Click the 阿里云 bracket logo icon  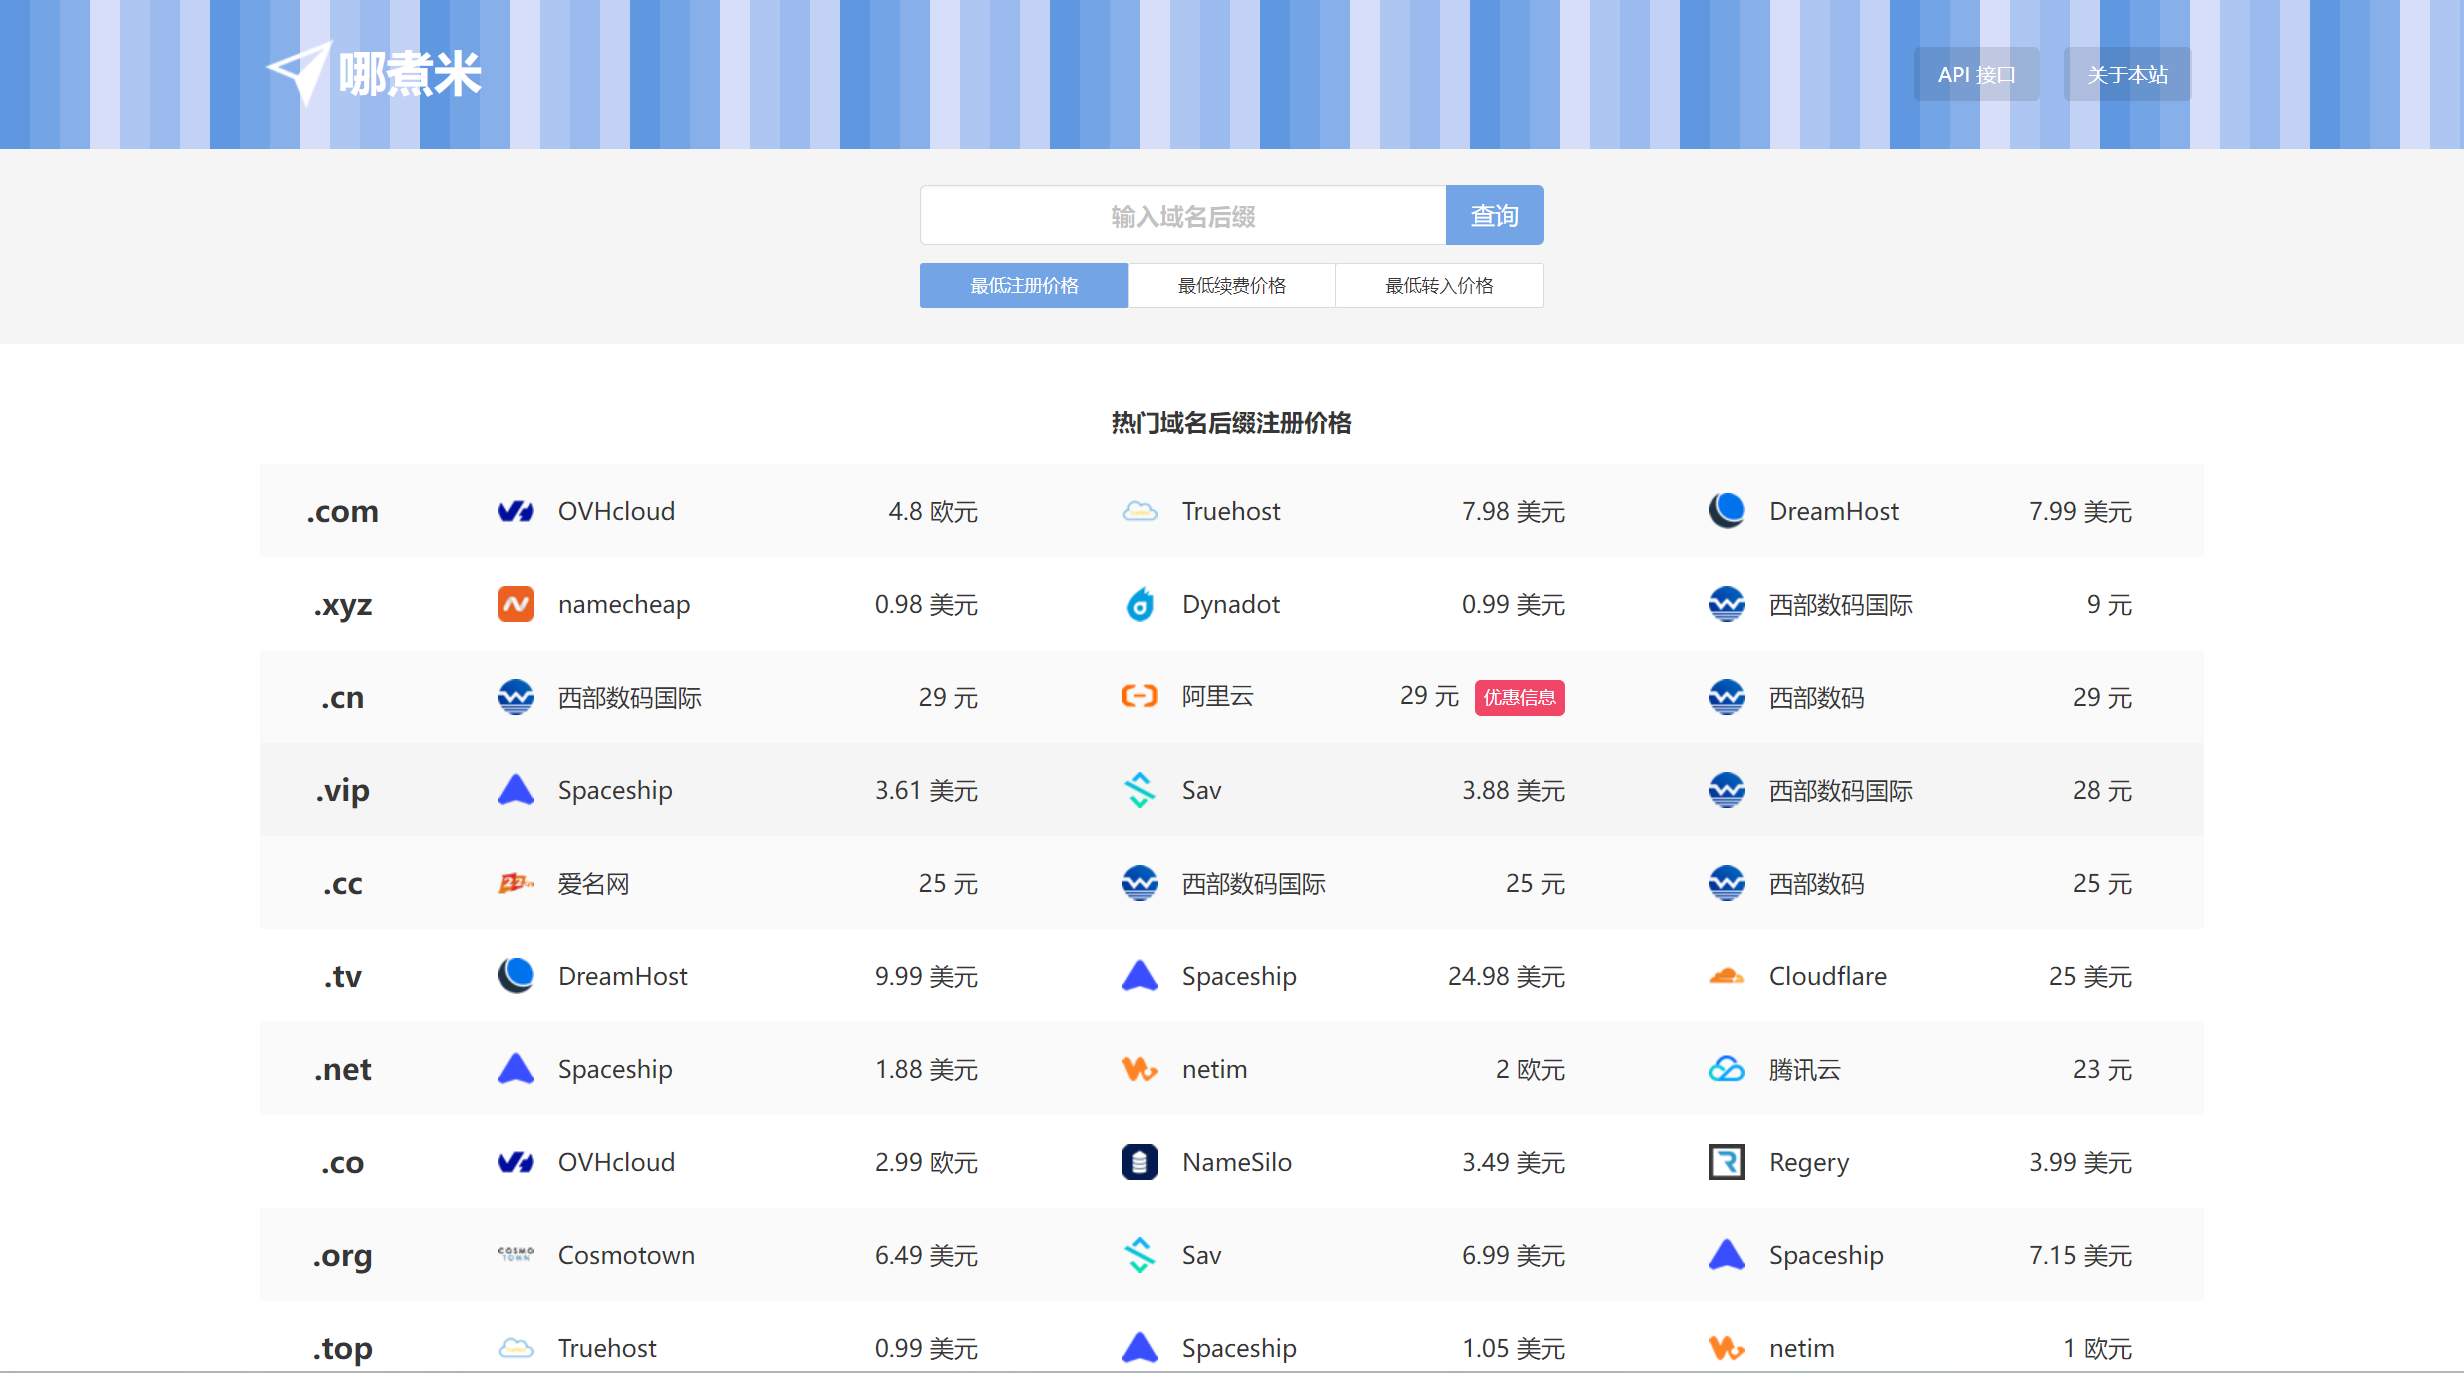(x=1139, y=696)
